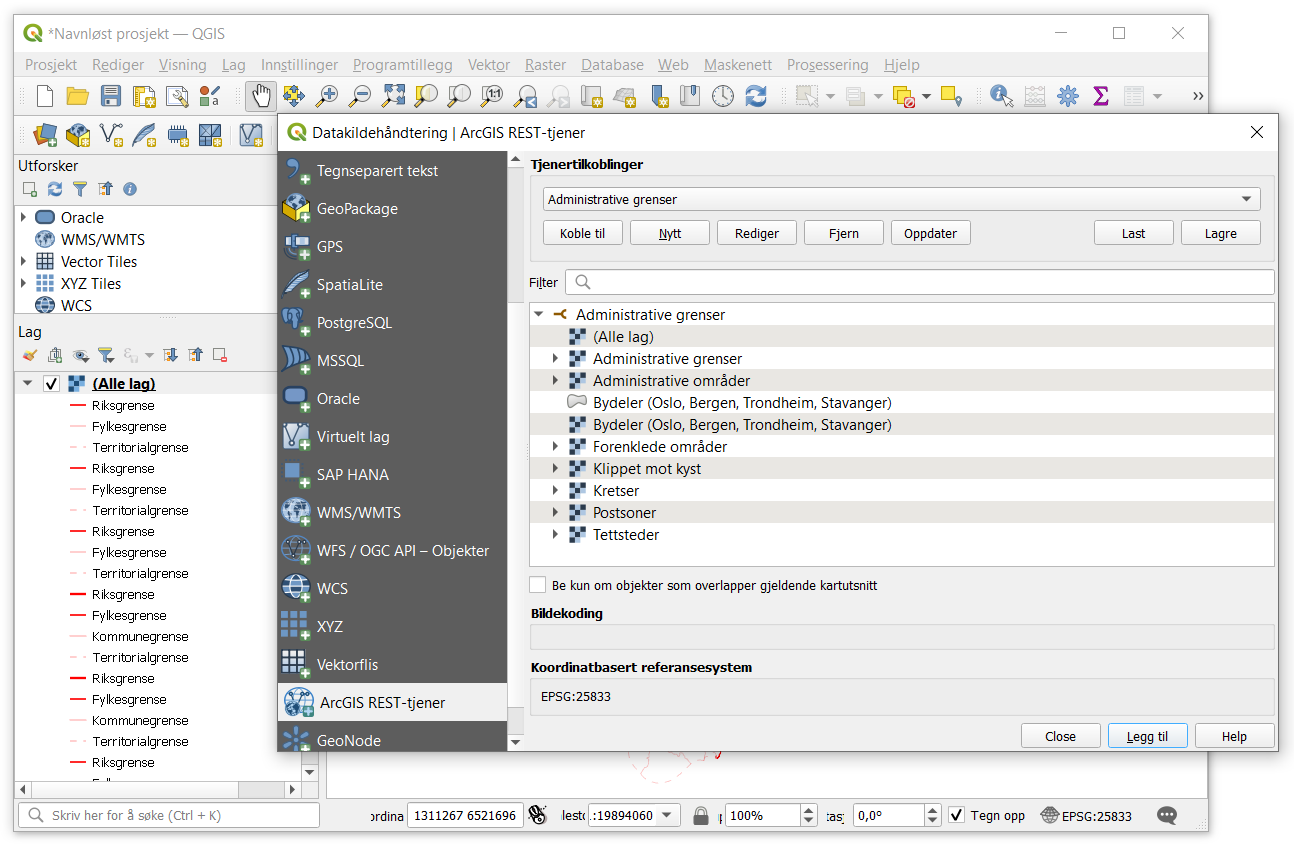Switch to the WMS/WMTS source tab
Image resolution: width=1294 pixels, height=844 pixels.
pos(392,513)
